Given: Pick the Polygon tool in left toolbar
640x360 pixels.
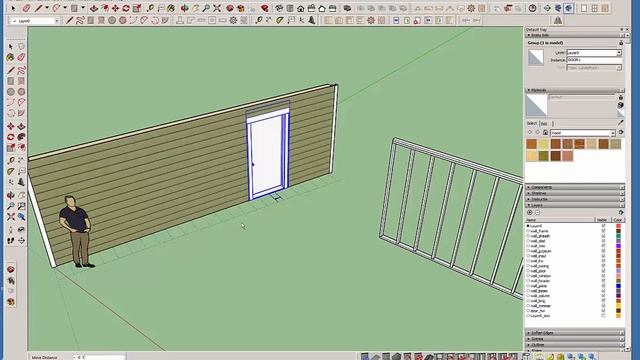Looking at the screenshot, I should 21,91.
